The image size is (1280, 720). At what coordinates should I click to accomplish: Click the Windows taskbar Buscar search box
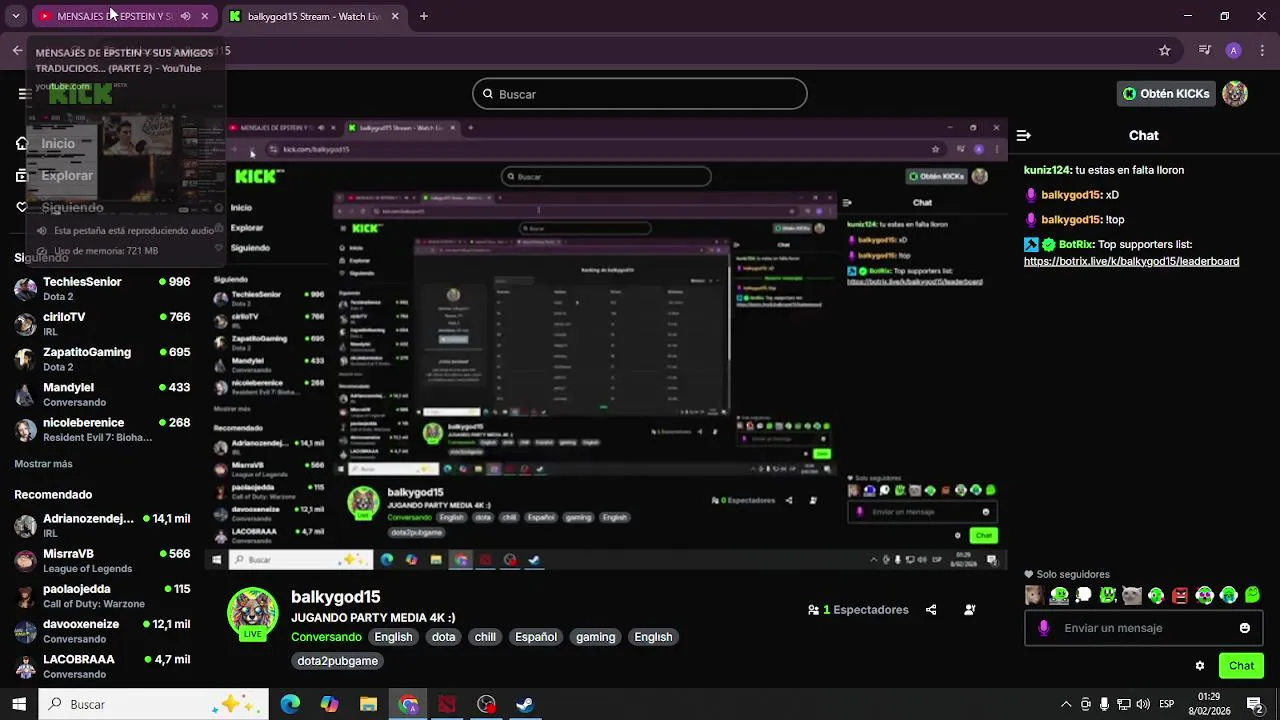(154, 704)
